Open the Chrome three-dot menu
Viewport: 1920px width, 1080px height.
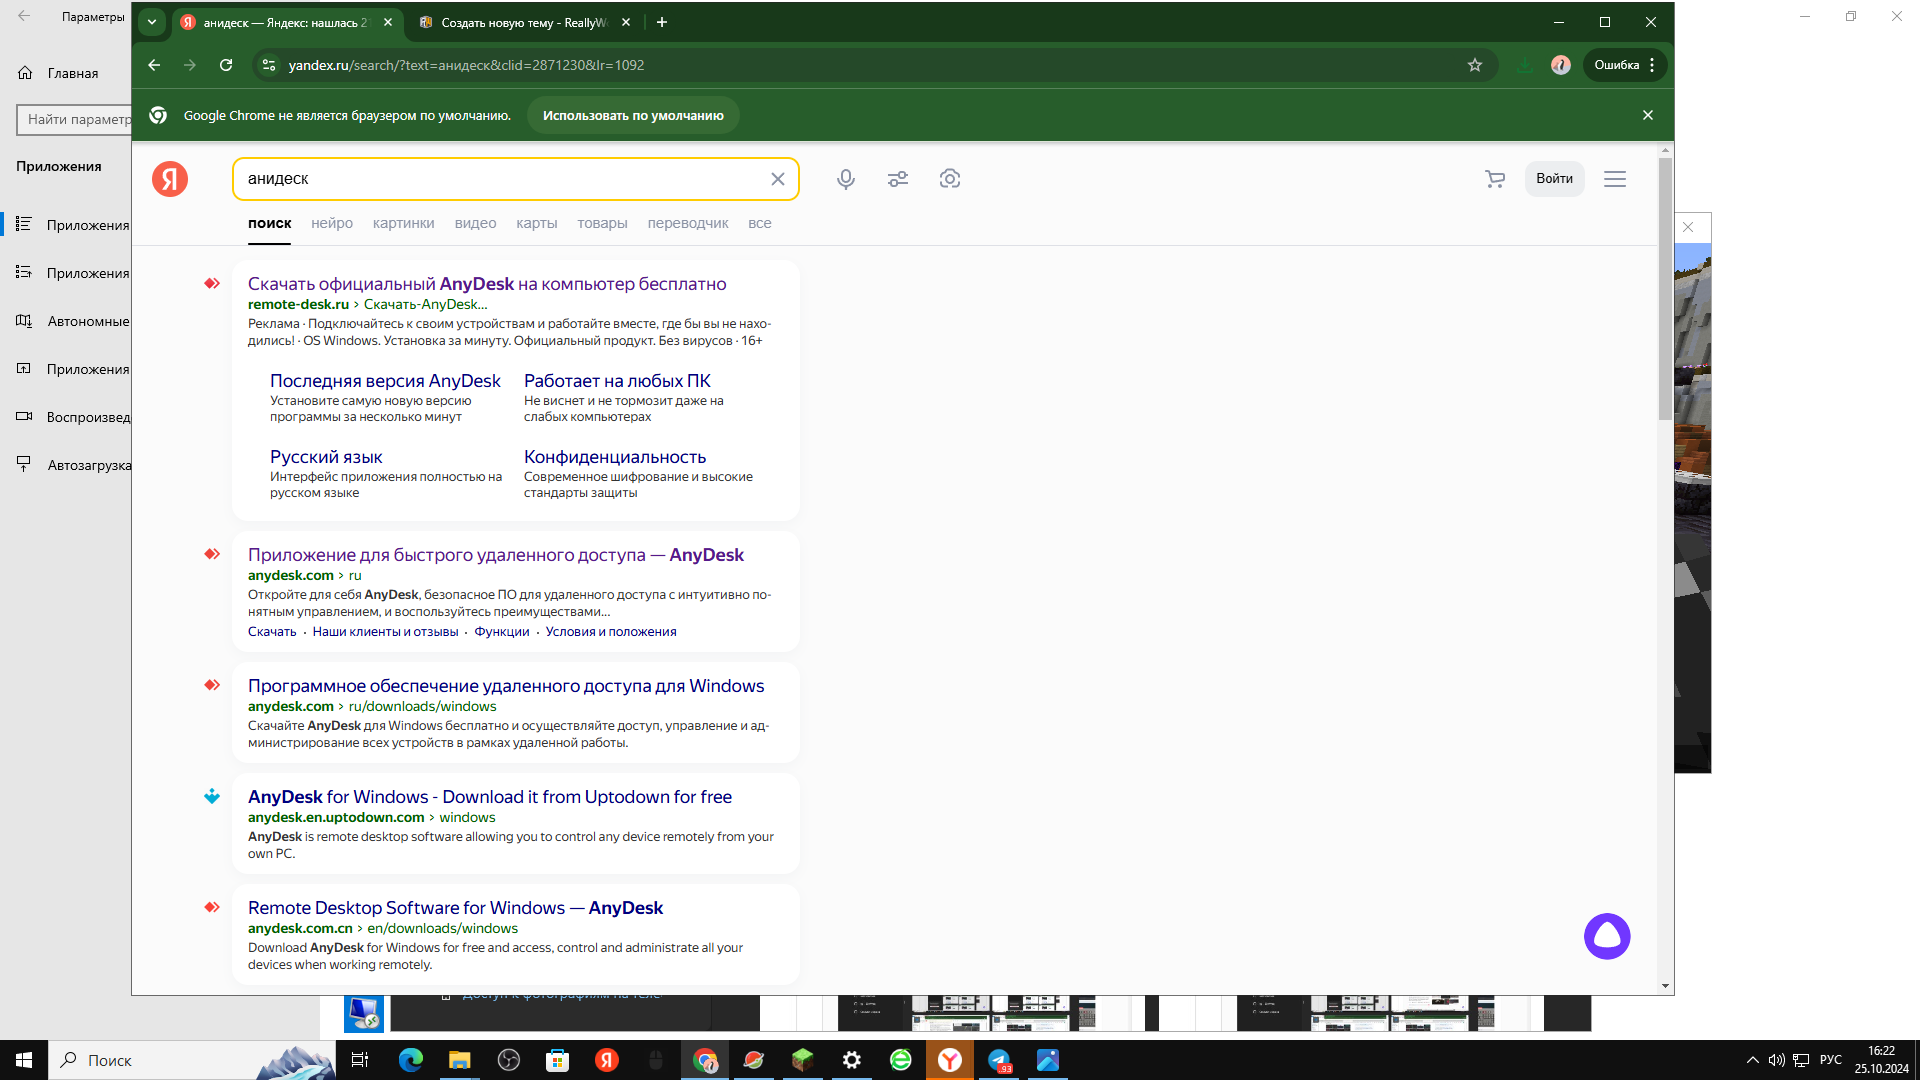pyautogui.click(x=1652, y=65)
